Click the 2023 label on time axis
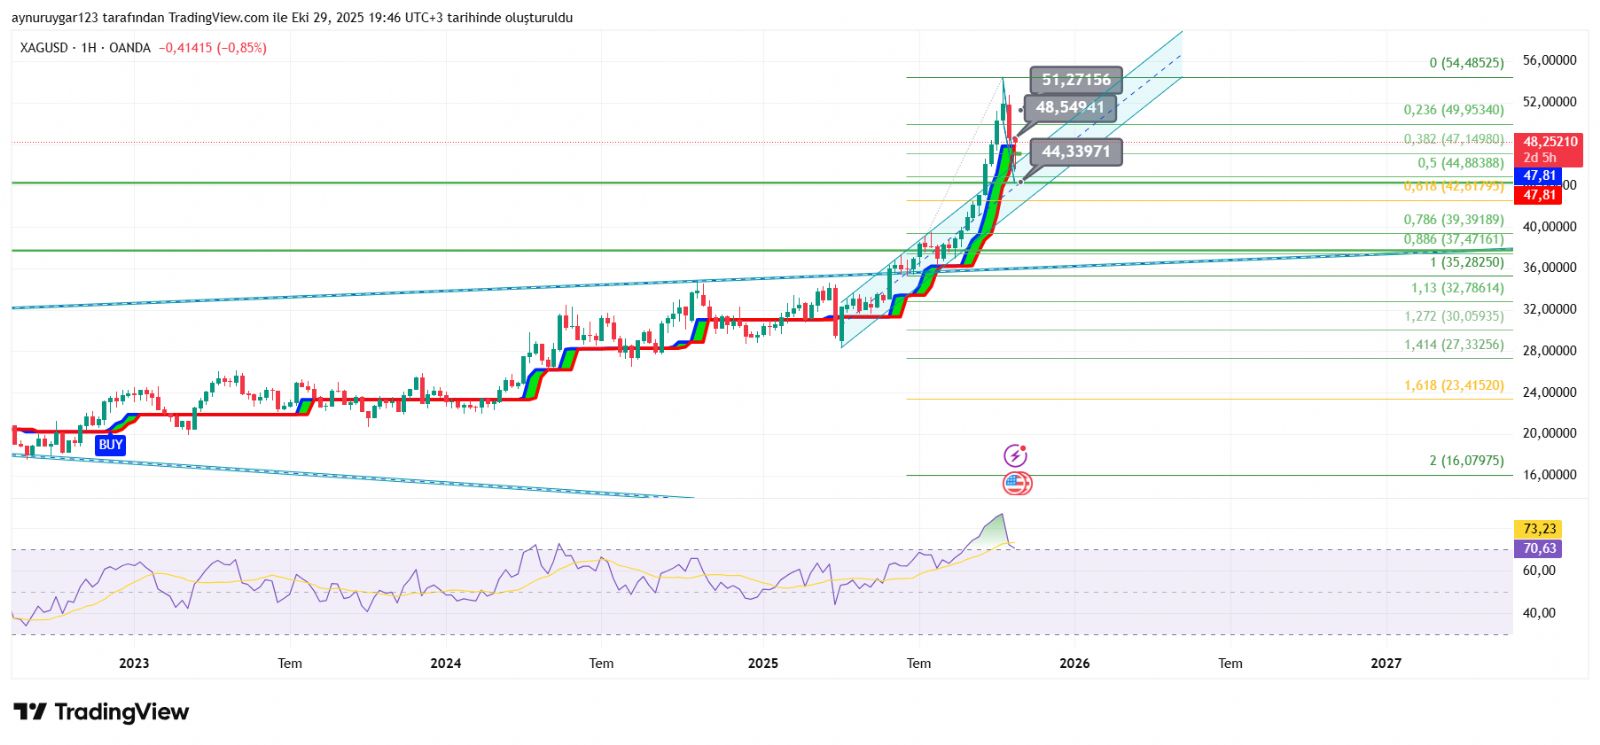 (x=134, y=663)
